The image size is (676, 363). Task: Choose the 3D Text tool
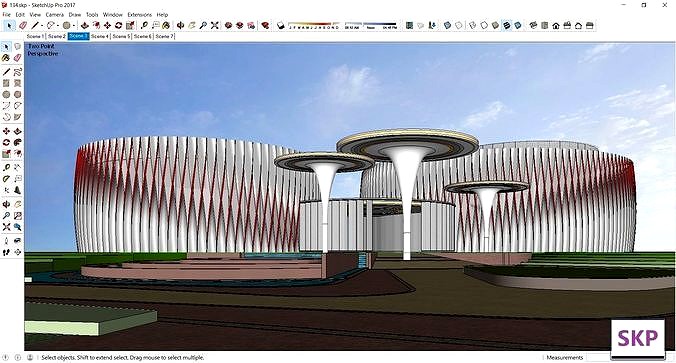[17, 190]
